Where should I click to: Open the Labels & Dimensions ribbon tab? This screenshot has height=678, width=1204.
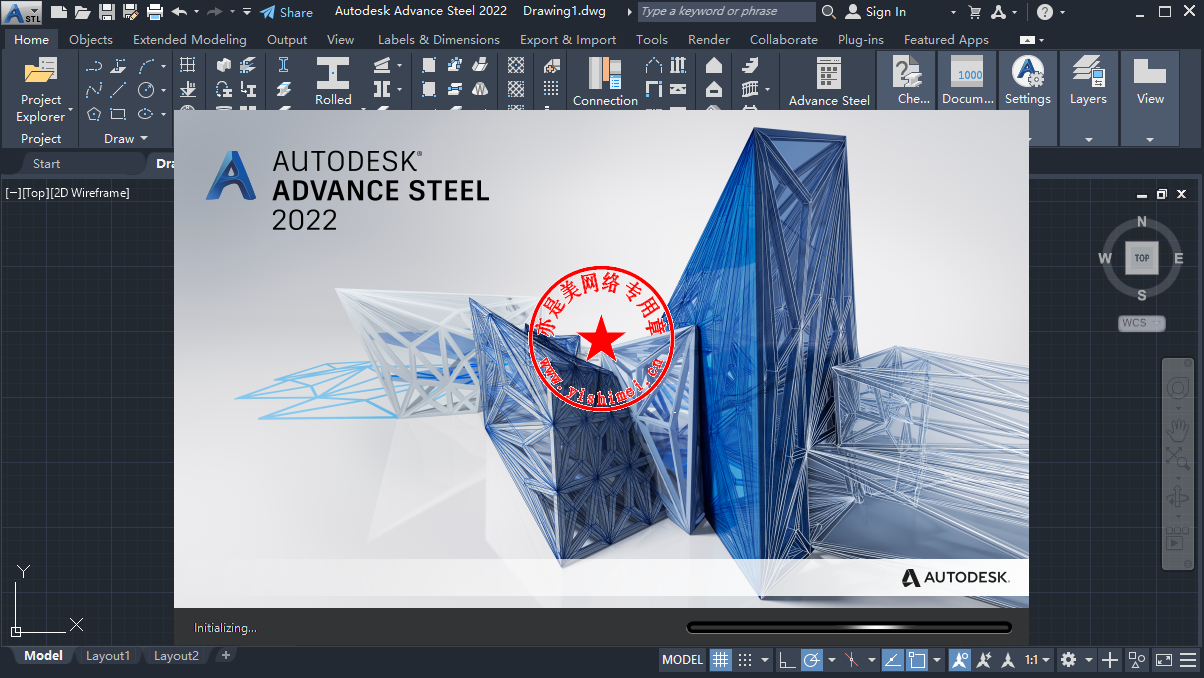pos(439,40)
